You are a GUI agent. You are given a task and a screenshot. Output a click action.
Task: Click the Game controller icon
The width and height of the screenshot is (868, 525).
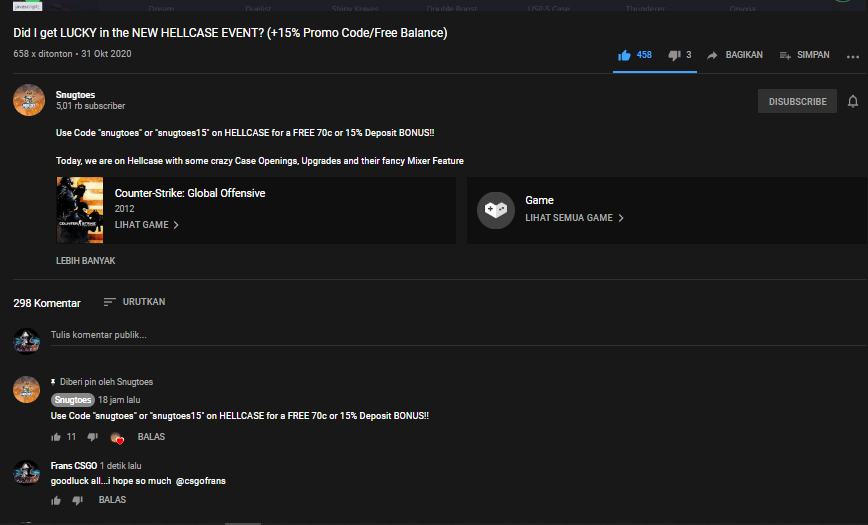(496, 210)
